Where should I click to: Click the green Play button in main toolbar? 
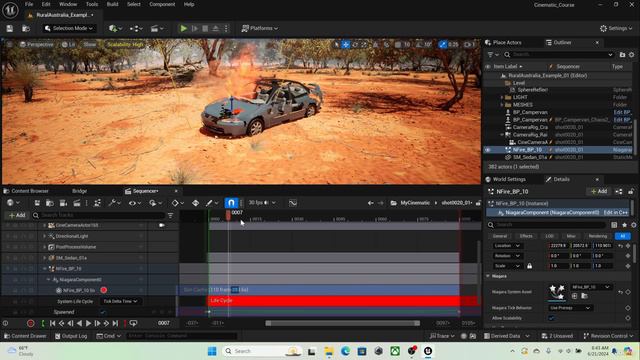point(184,28)
